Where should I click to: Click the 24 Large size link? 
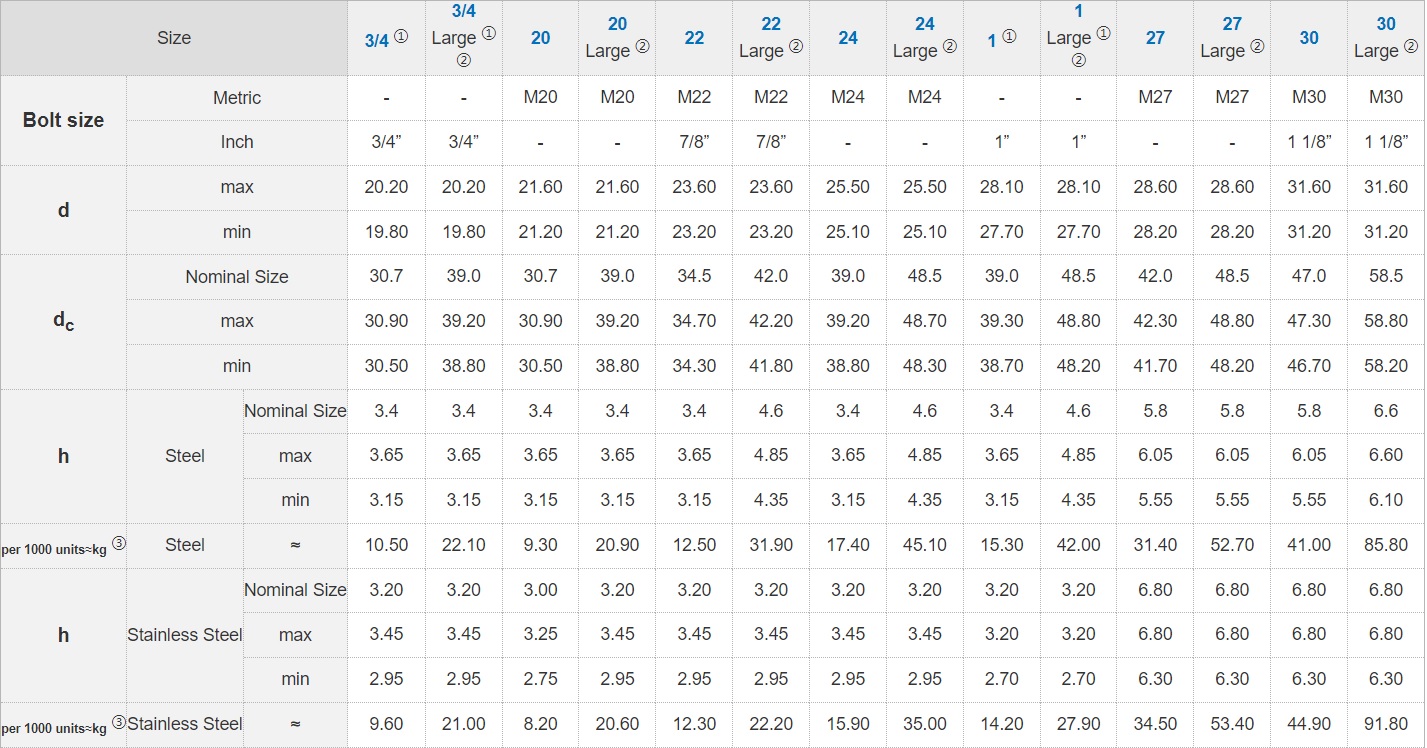[925, 24]
